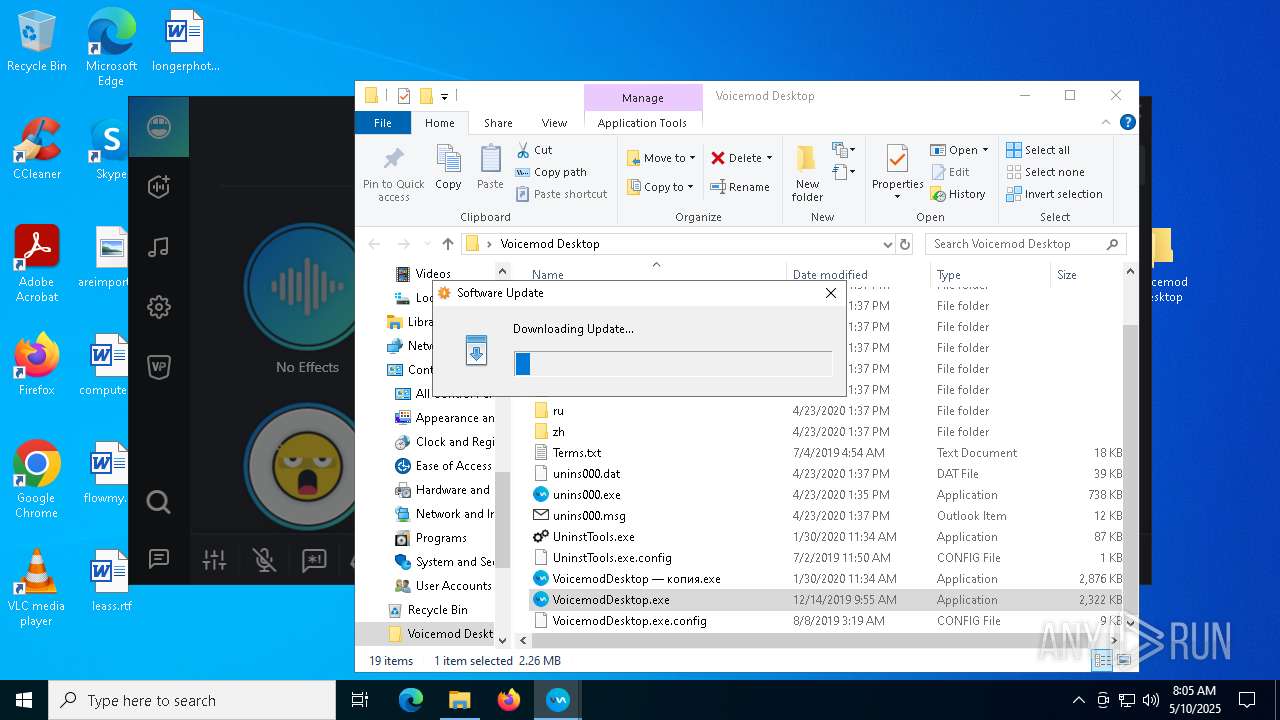Click the Manage contextual tab
This screenshot has height=720, width=1280.
tap(642, 98)
